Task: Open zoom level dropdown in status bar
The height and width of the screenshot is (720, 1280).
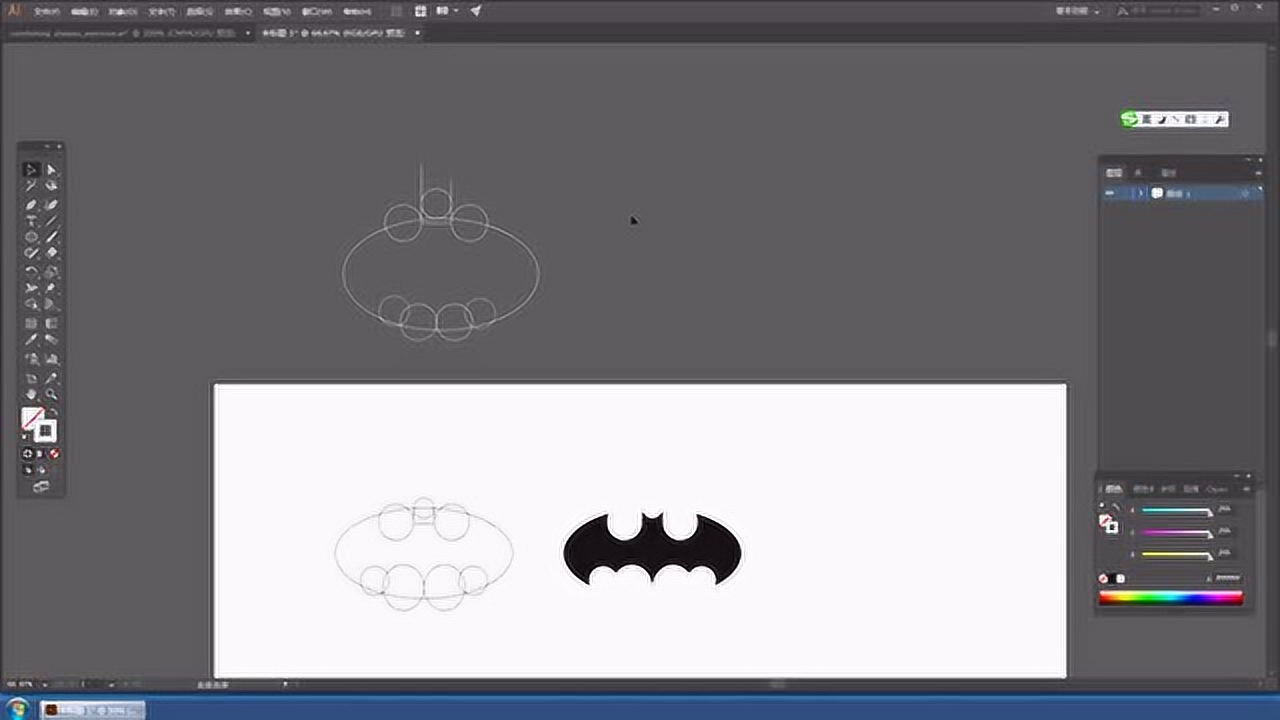Action: pos(46,685)
